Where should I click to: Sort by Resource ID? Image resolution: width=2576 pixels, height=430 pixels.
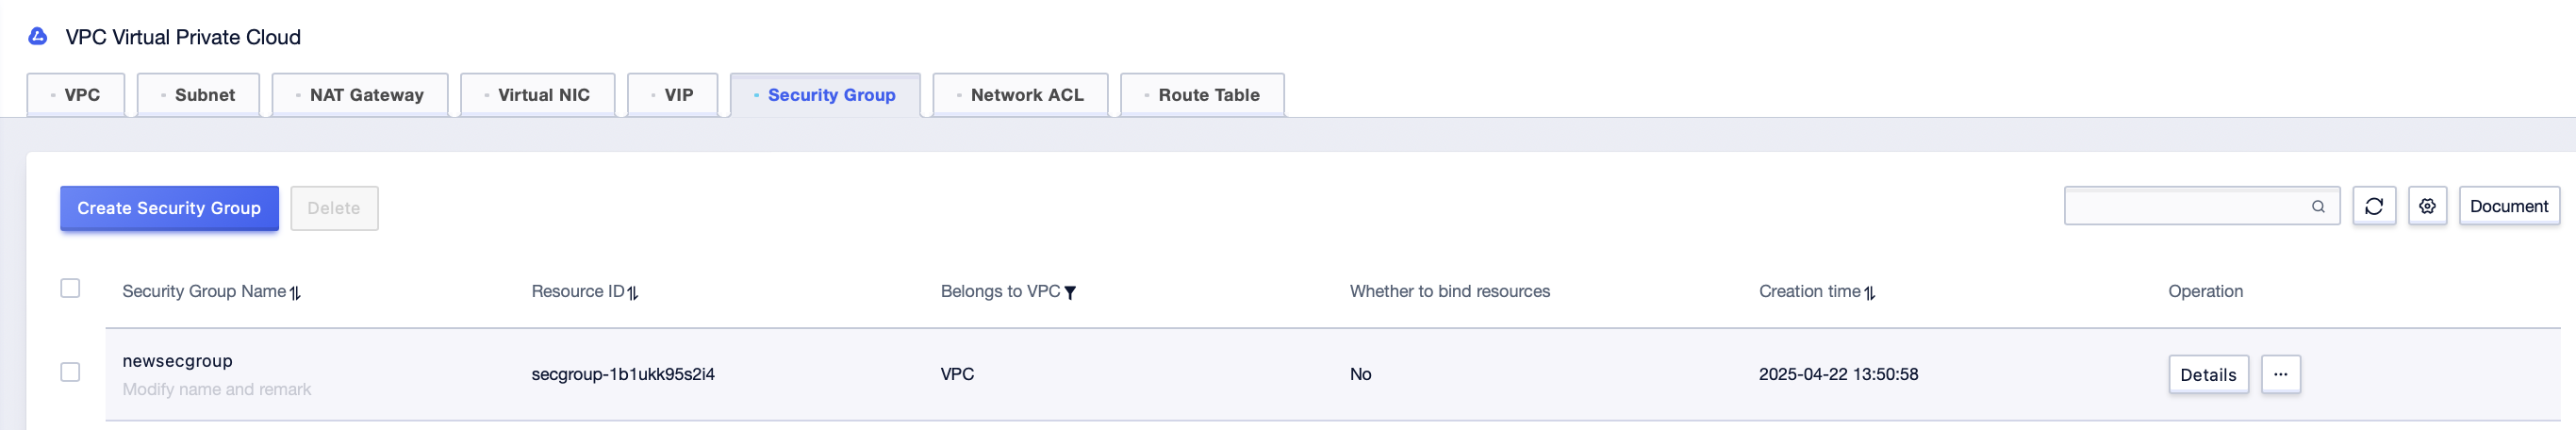point(633,293)
